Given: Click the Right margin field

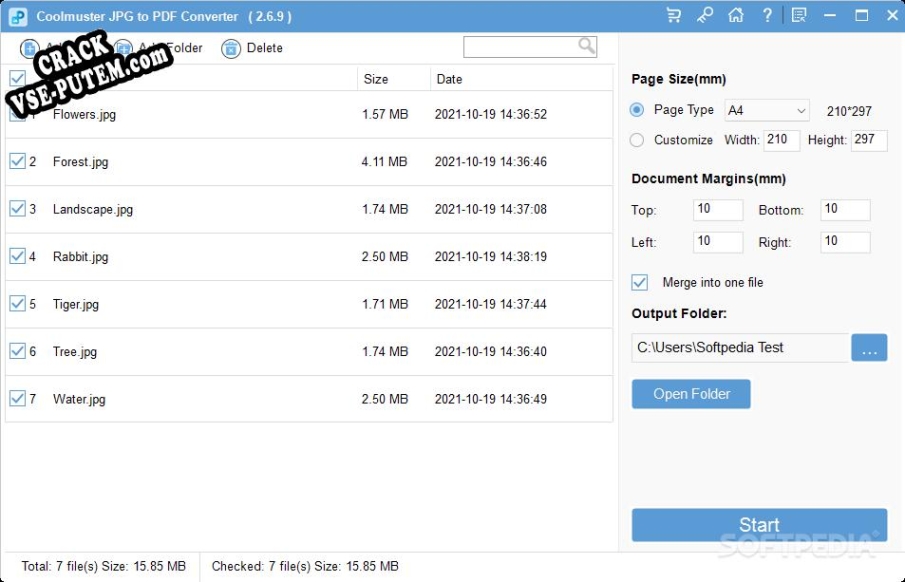Looking at the screenshot, I should pos(845,242).
